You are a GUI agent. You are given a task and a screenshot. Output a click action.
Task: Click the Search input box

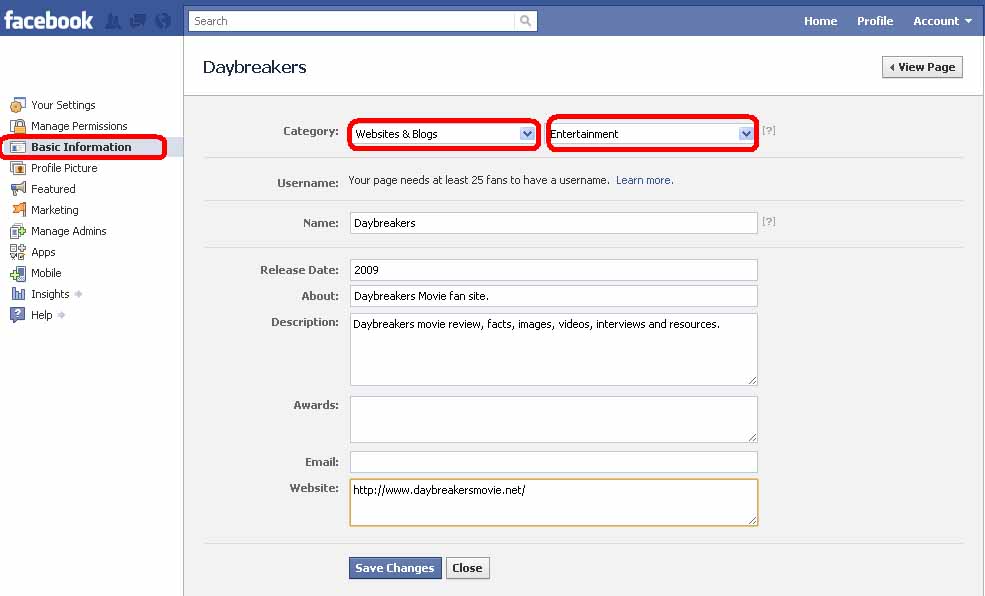[x=352, y=21]
